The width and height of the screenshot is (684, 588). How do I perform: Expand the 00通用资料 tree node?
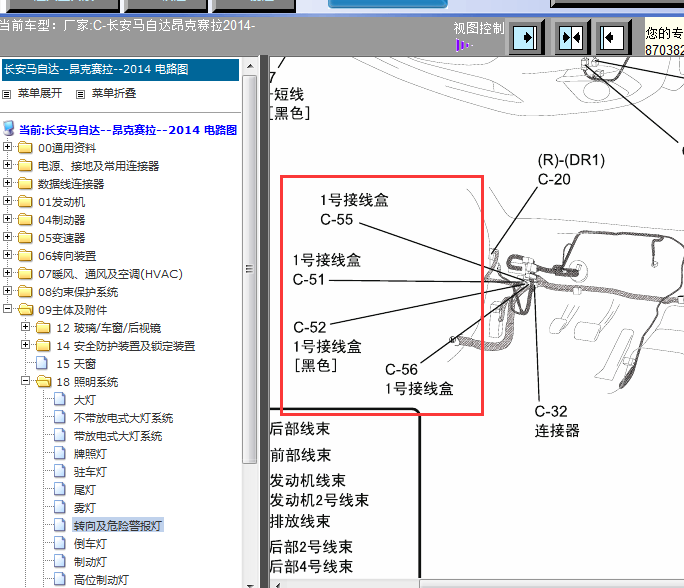[7, 147]
